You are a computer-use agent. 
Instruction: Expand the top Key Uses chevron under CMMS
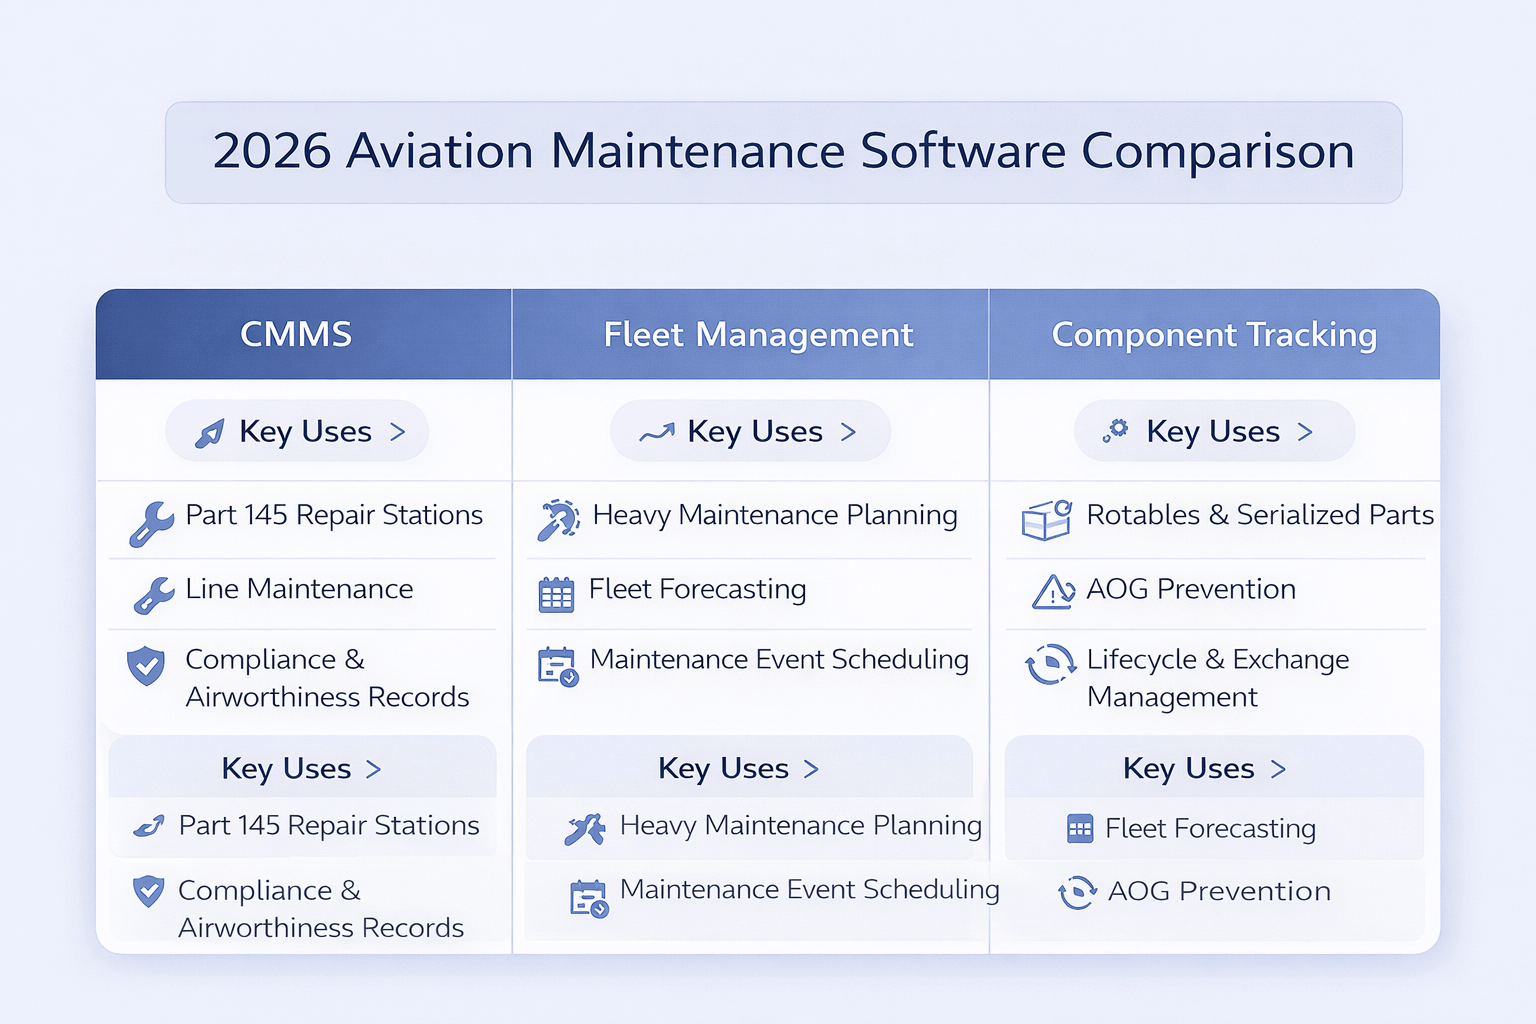[x=398, y=432]
